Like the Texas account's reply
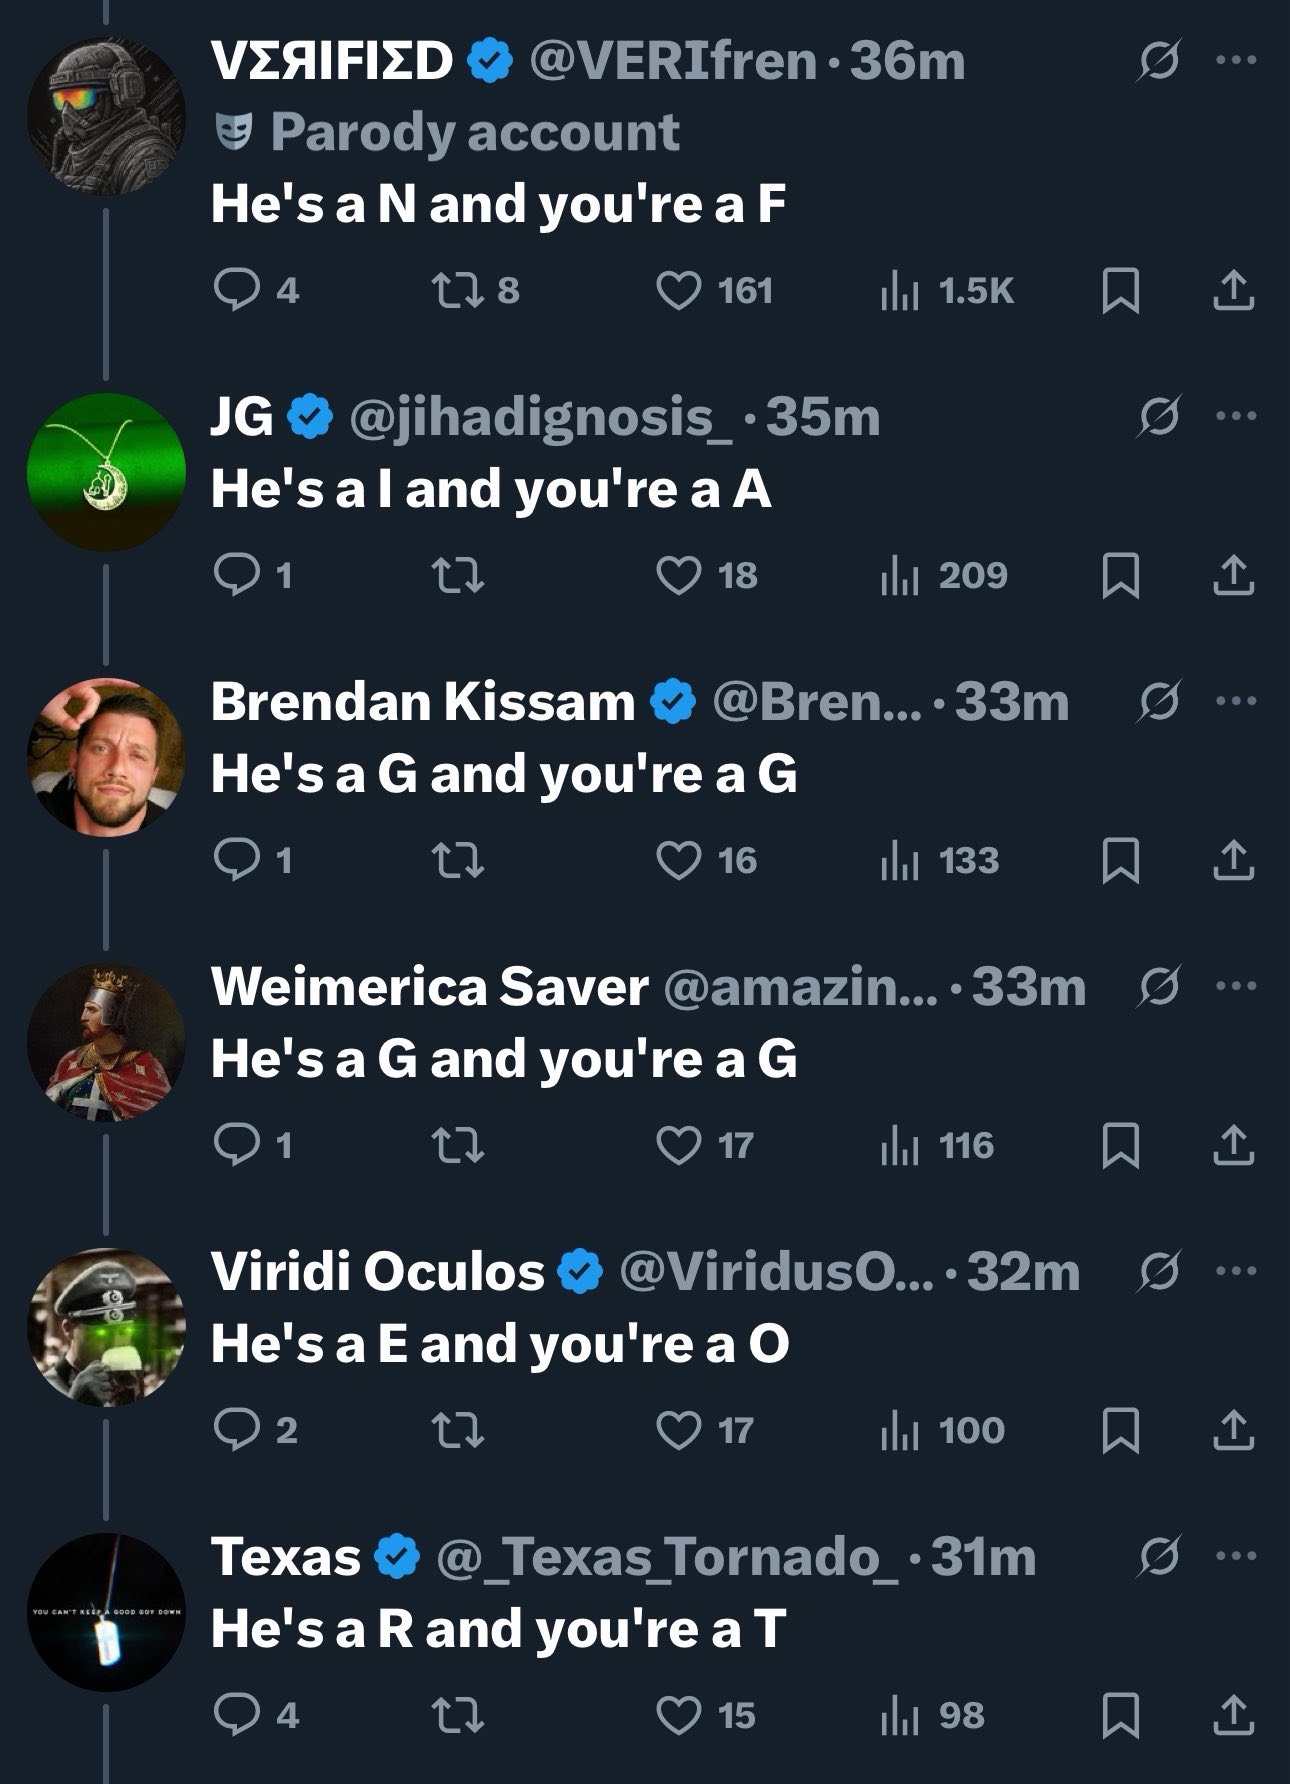Viewport: 1290px width, 1784px height. pyautogui.click(x=679, y=1716)
